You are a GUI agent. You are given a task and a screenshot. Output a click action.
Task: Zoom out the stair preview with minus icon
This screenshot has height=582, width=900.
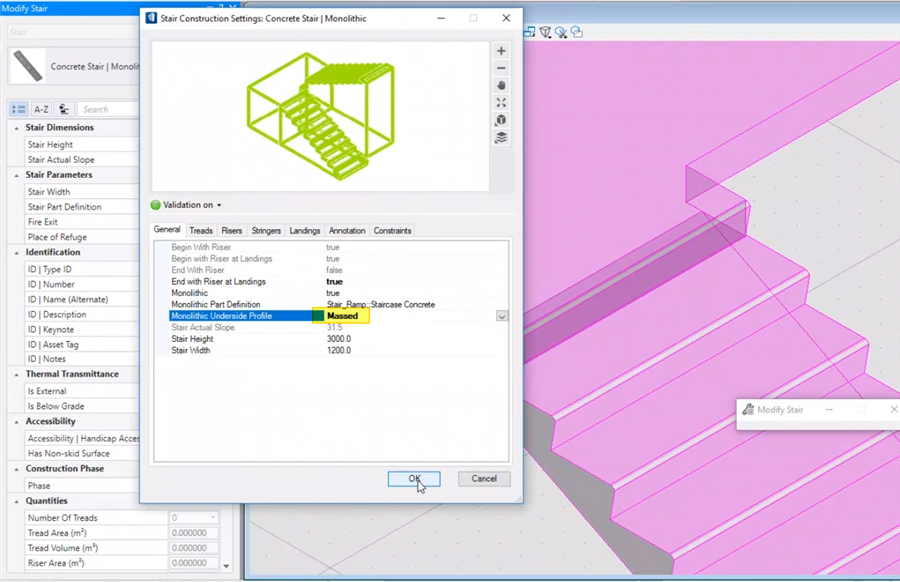[501, 68]
